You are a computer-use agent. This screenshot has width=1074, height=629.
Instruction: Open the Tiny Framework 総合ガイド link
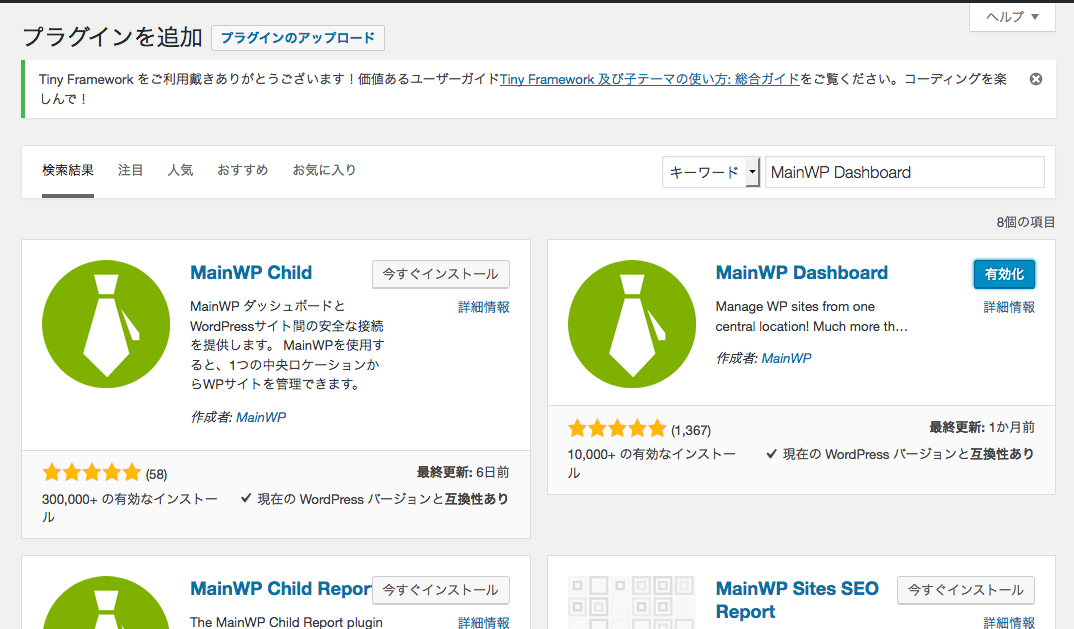click(649, 79)
